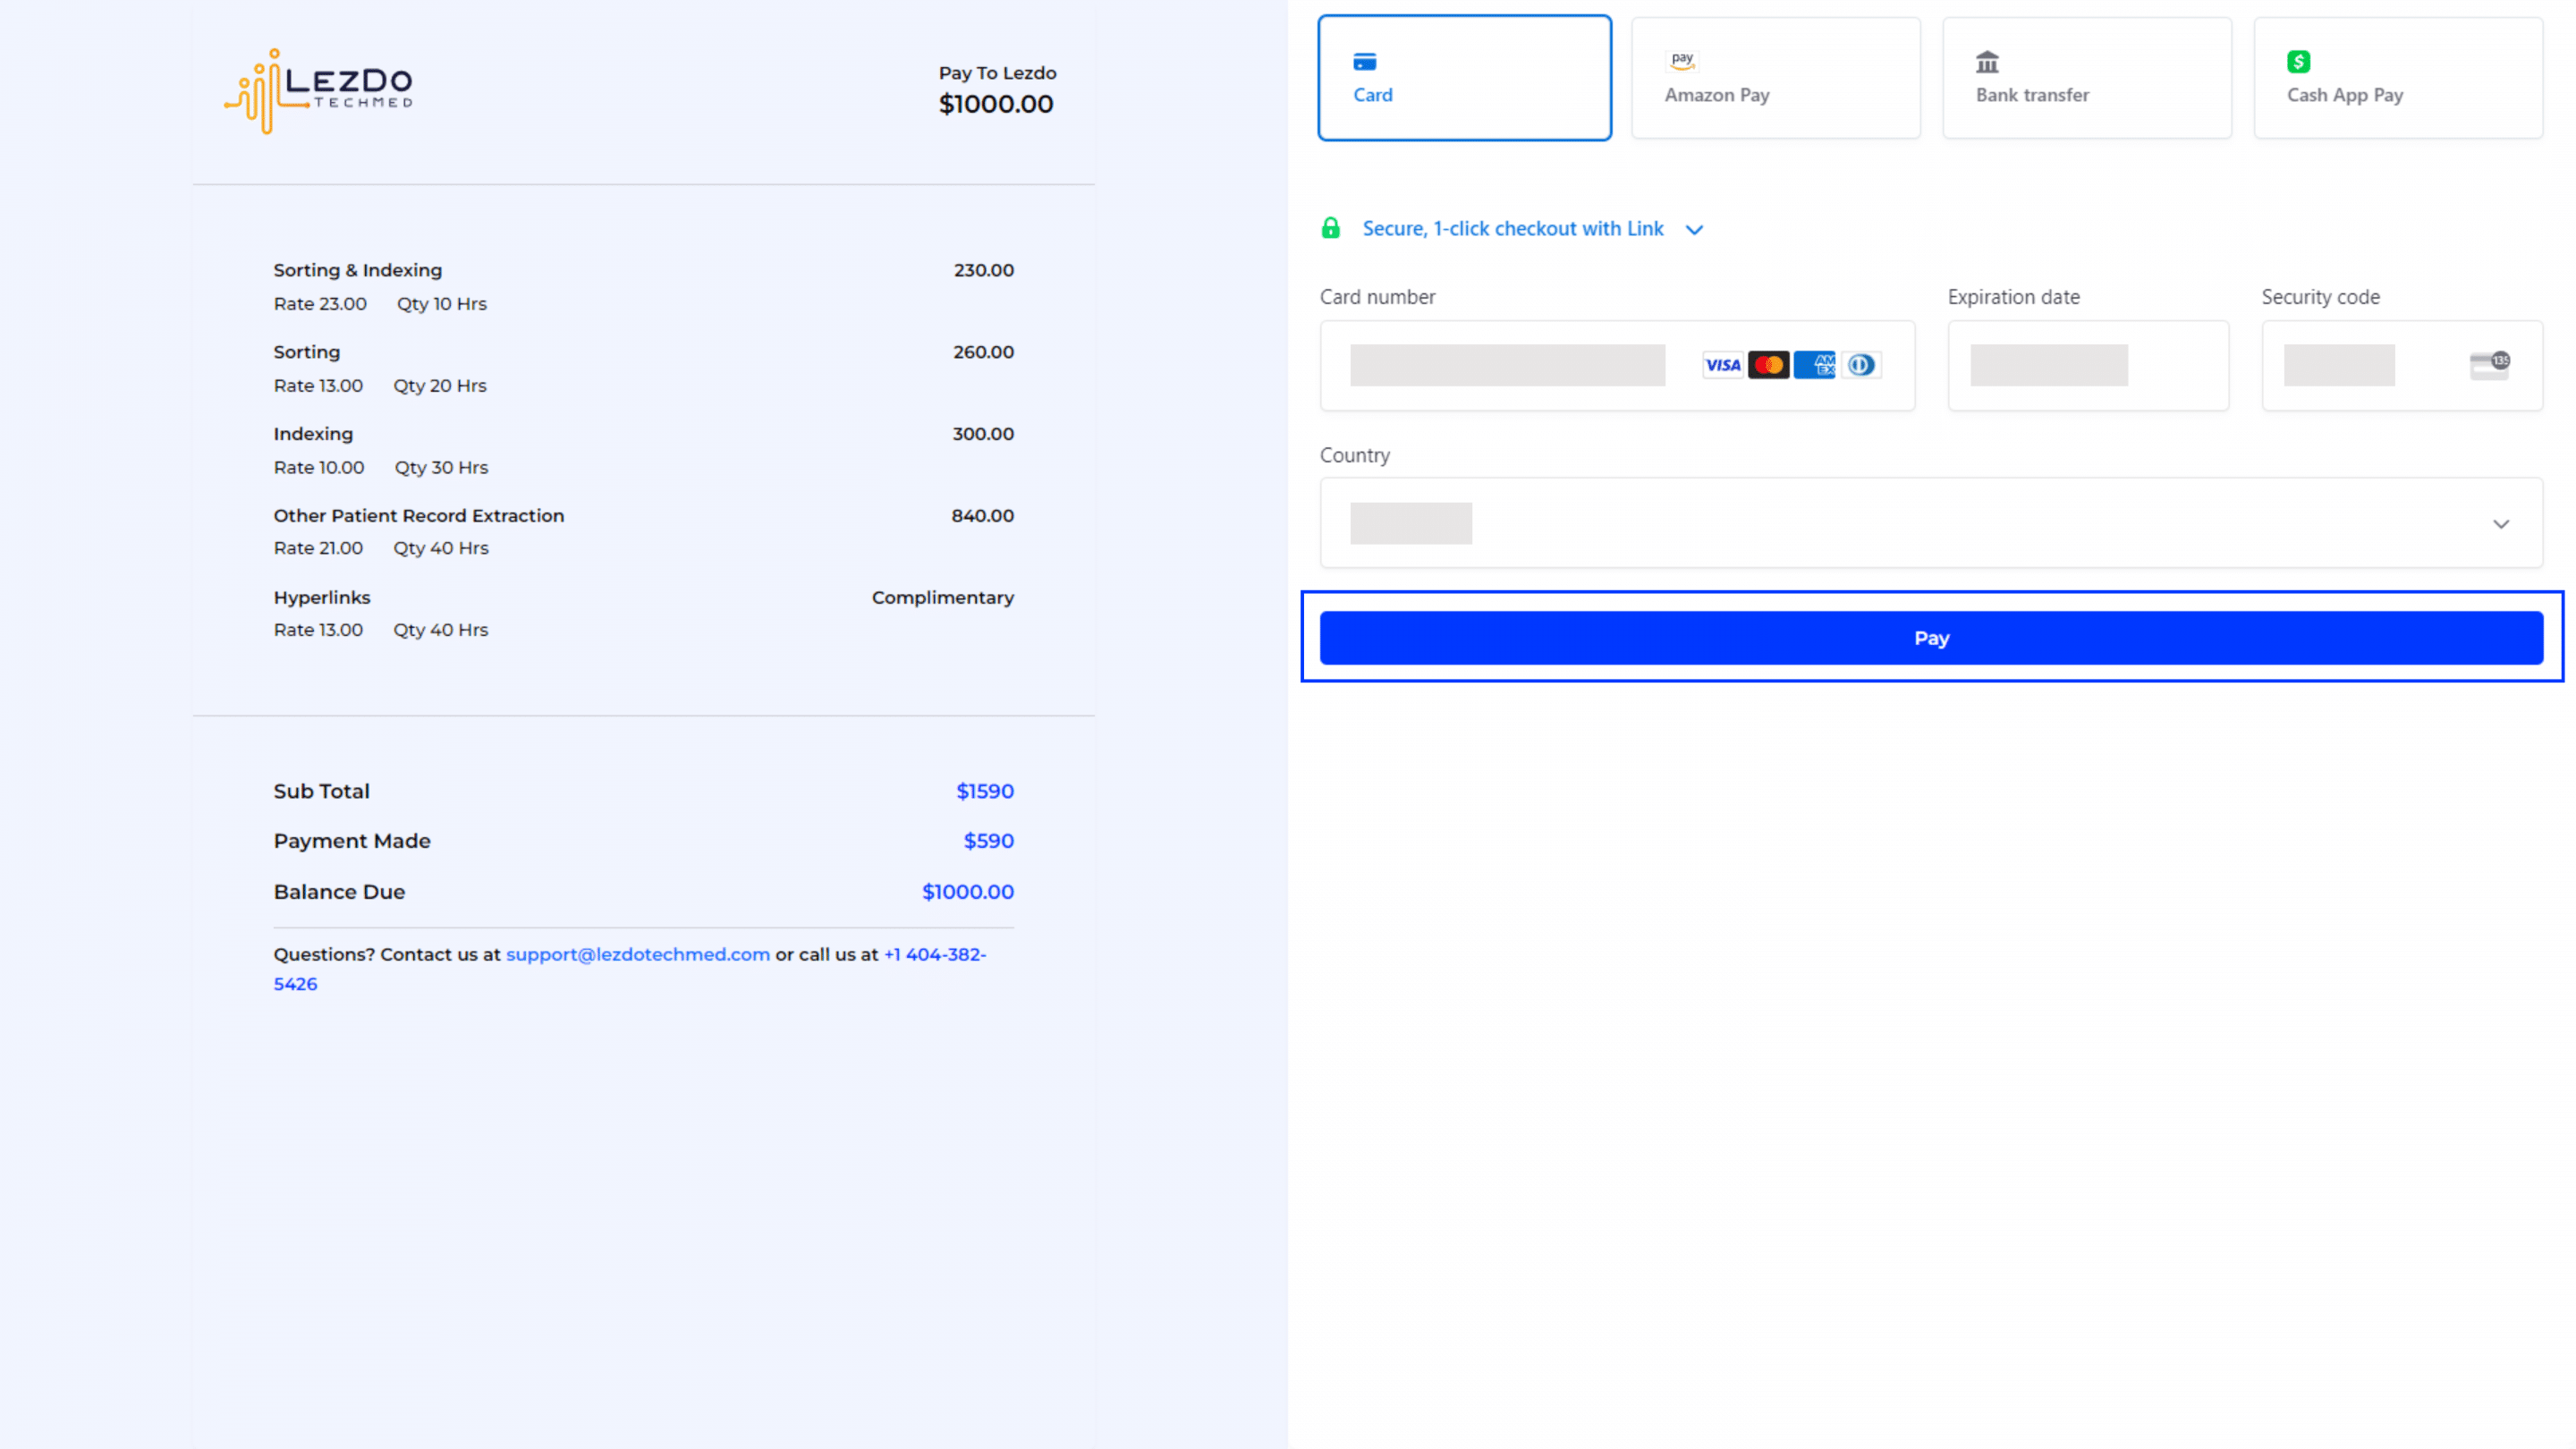Click the Lezdo Techmed logo
This screenshot has height=1449, width=2576.
click(x=318, y=90)
